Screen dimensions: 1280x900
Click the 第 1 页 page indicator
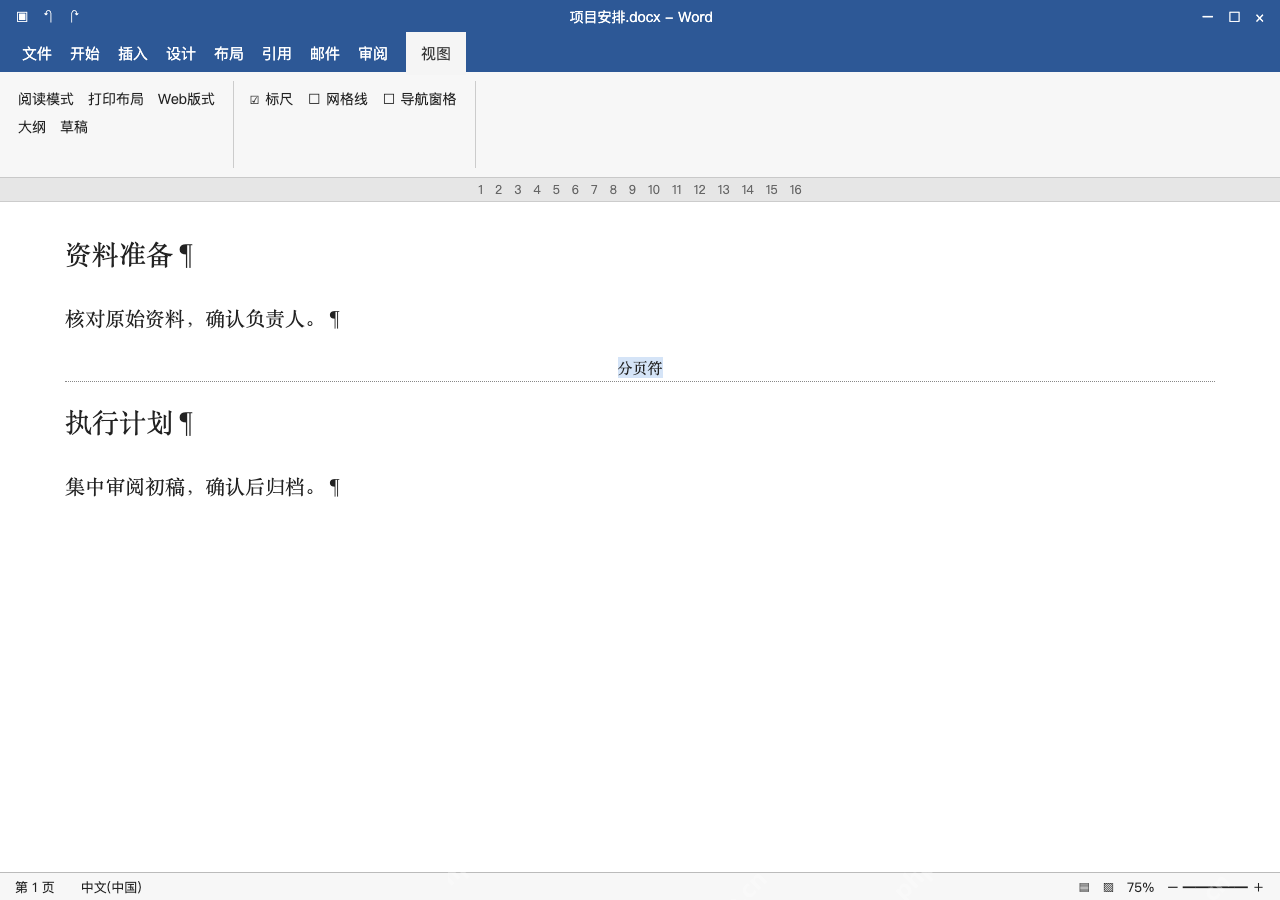tap(35, 887)
